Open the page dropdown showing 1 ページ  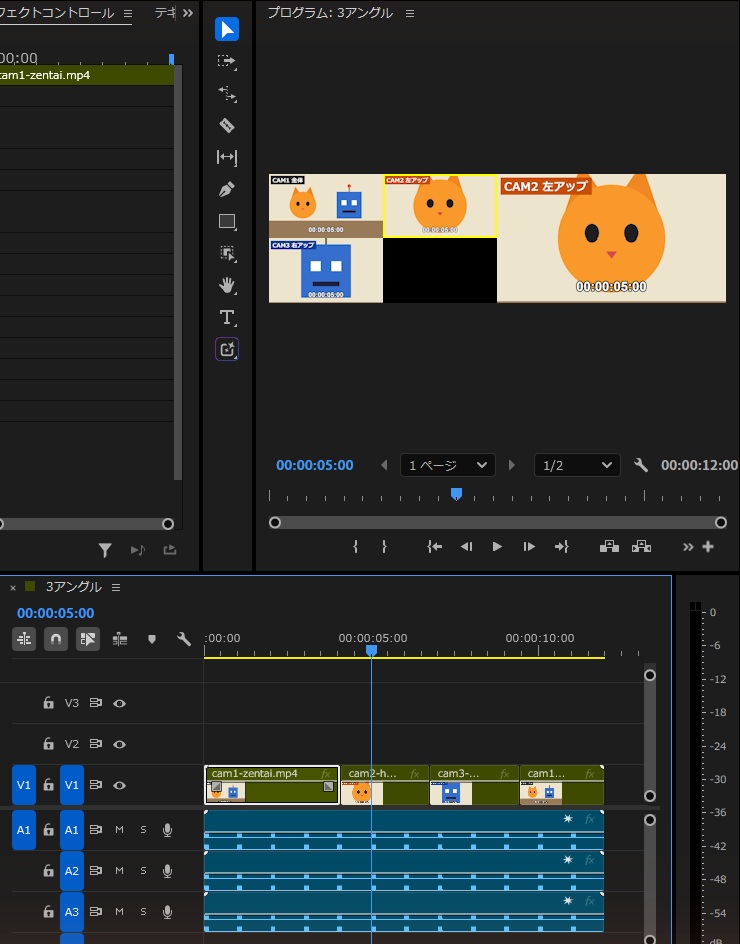tap(447, 465)
